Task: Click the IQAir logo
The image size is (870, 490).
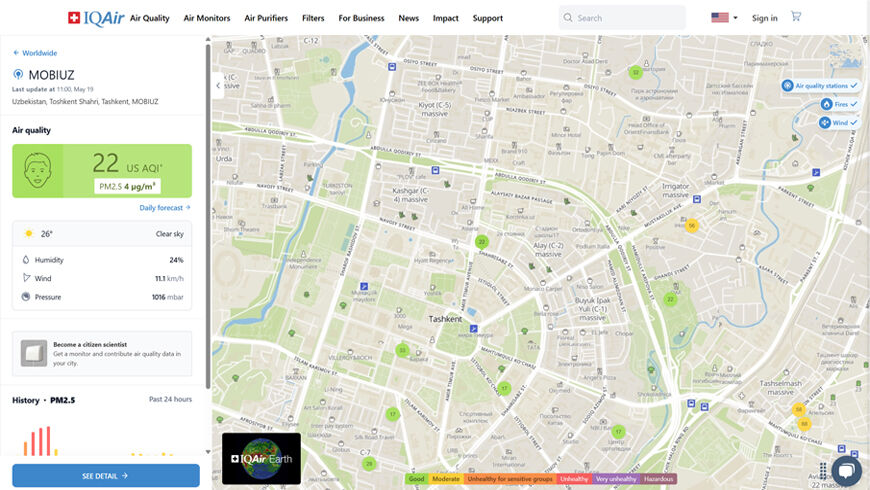Action: [x=96, y=18]
